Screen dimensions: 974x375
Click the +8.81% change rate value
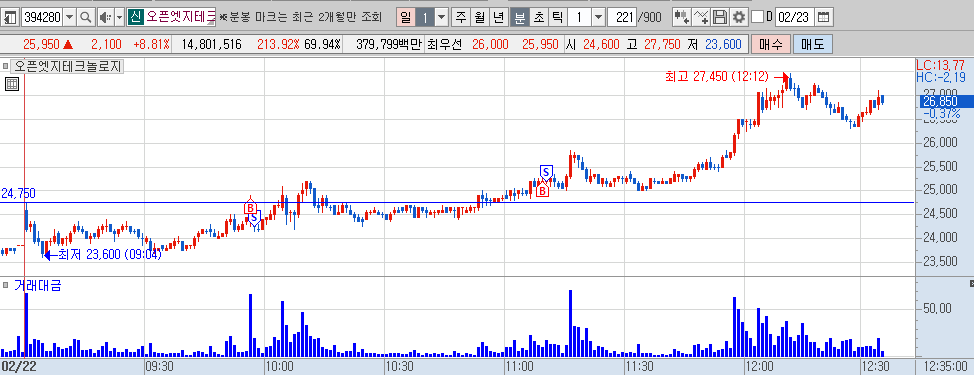pos(151,45)
